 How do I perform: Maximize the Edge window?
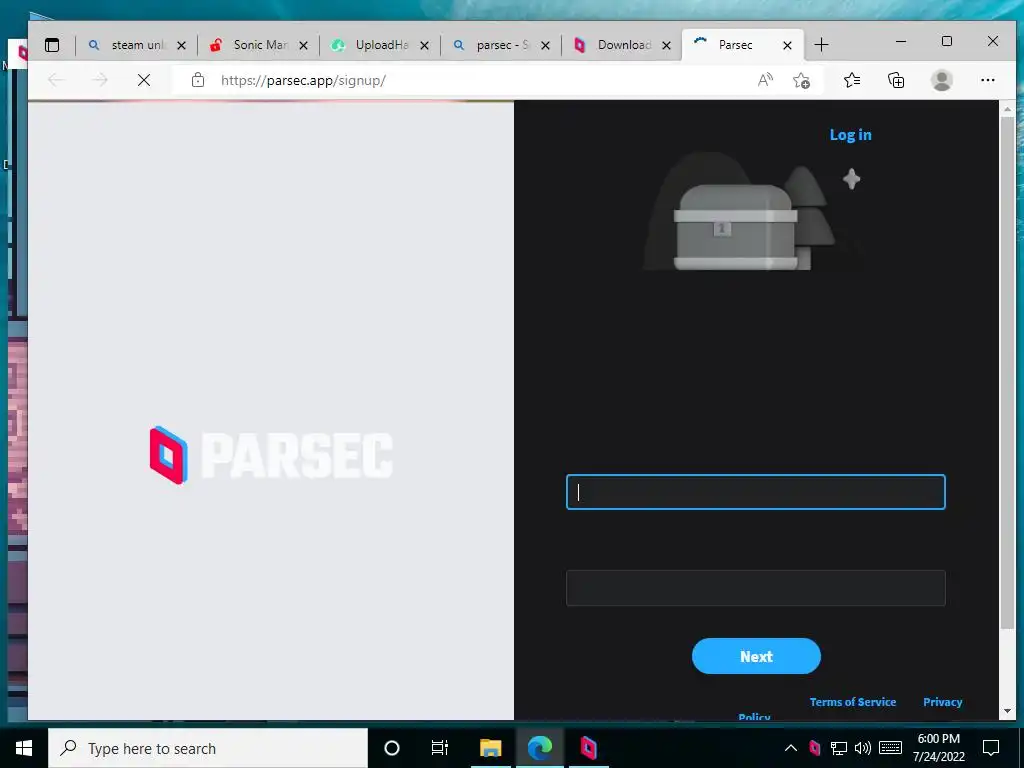coord(947,41)
